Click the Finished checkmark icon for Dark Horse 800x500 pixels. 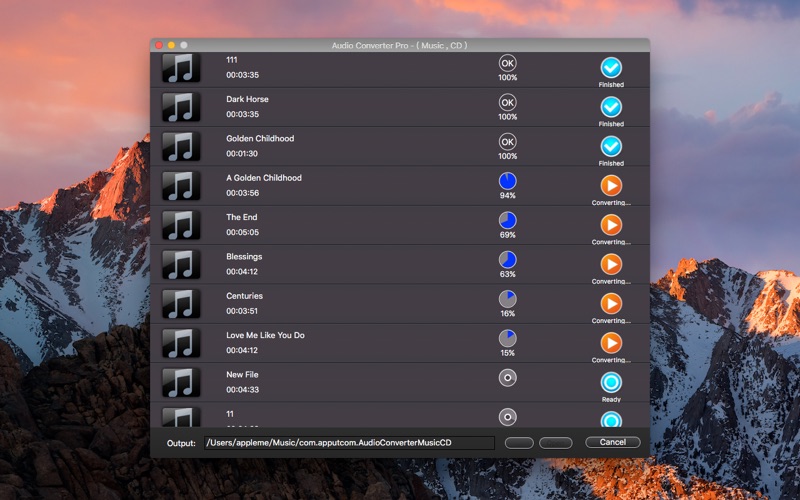point(611,107)
